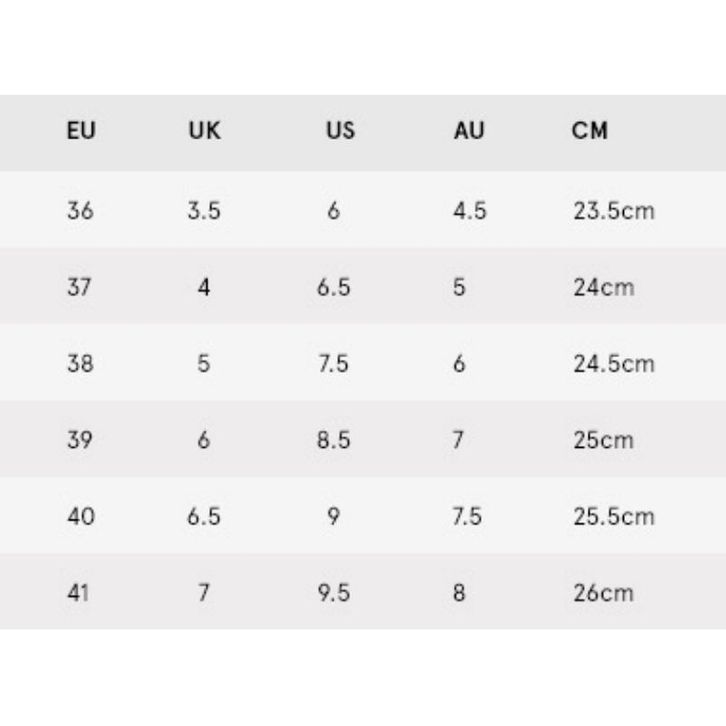
Task: Click the EU column header
Action: click(x=81, y=131)
